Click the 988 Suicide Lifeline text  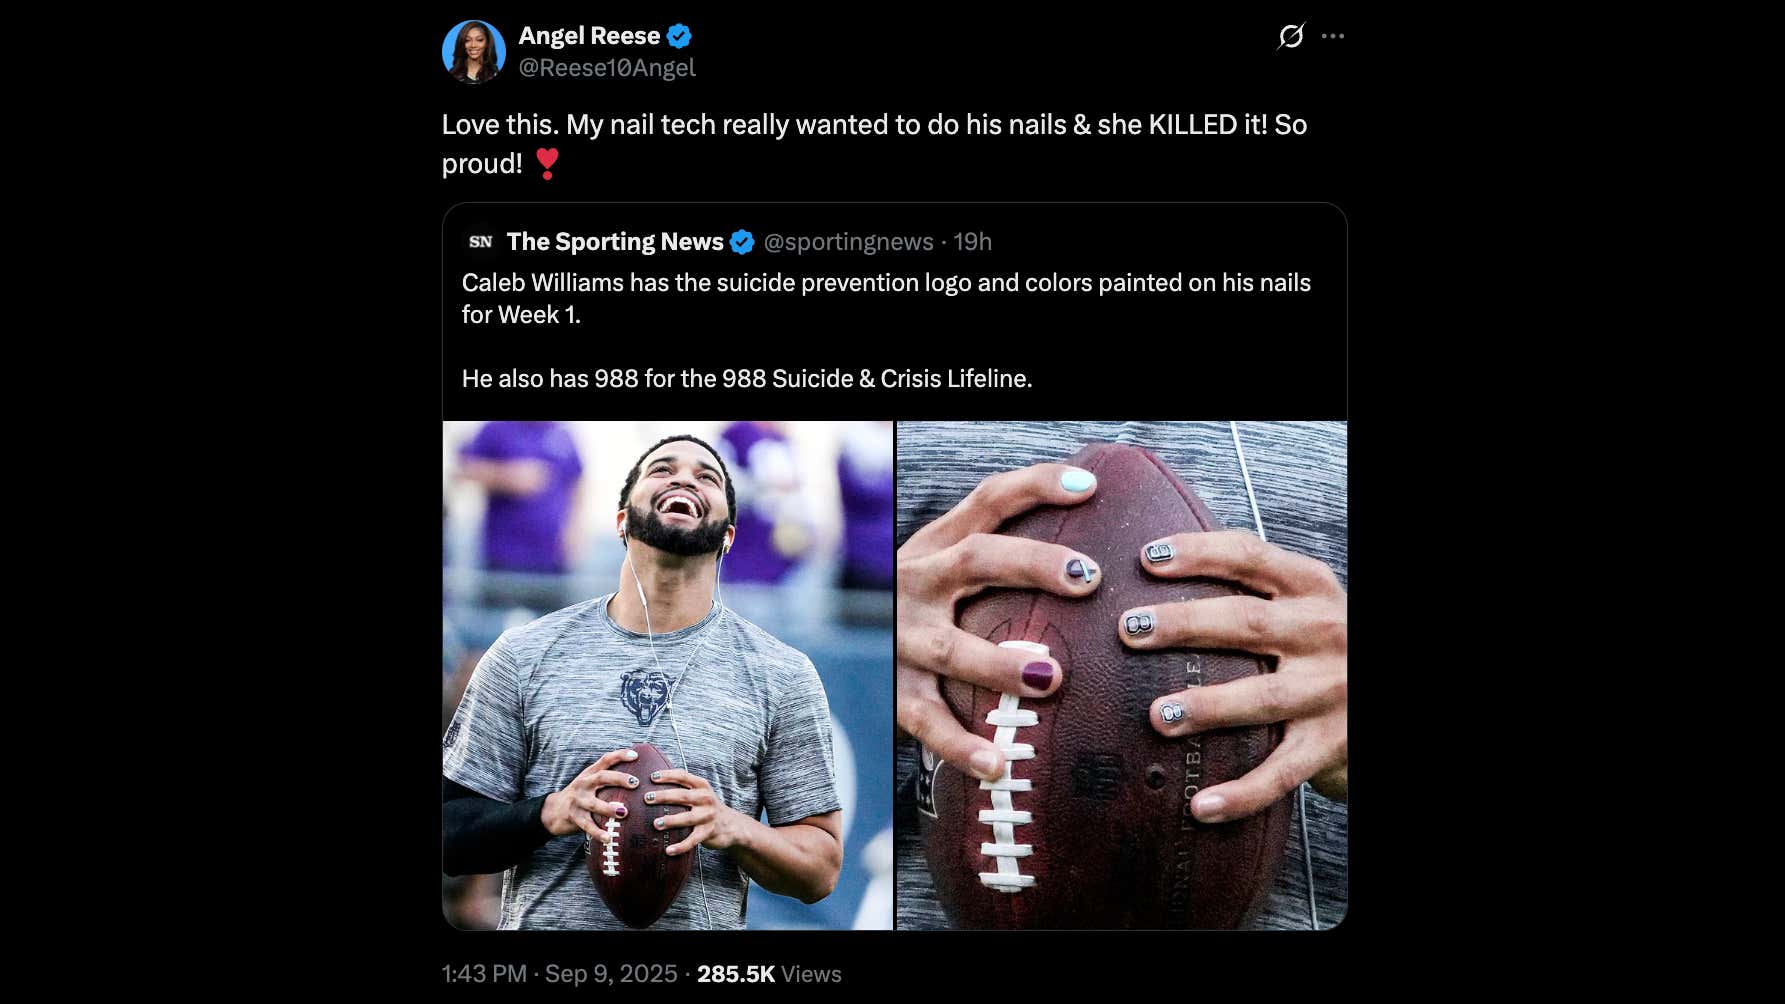click(x=748, y=378)
